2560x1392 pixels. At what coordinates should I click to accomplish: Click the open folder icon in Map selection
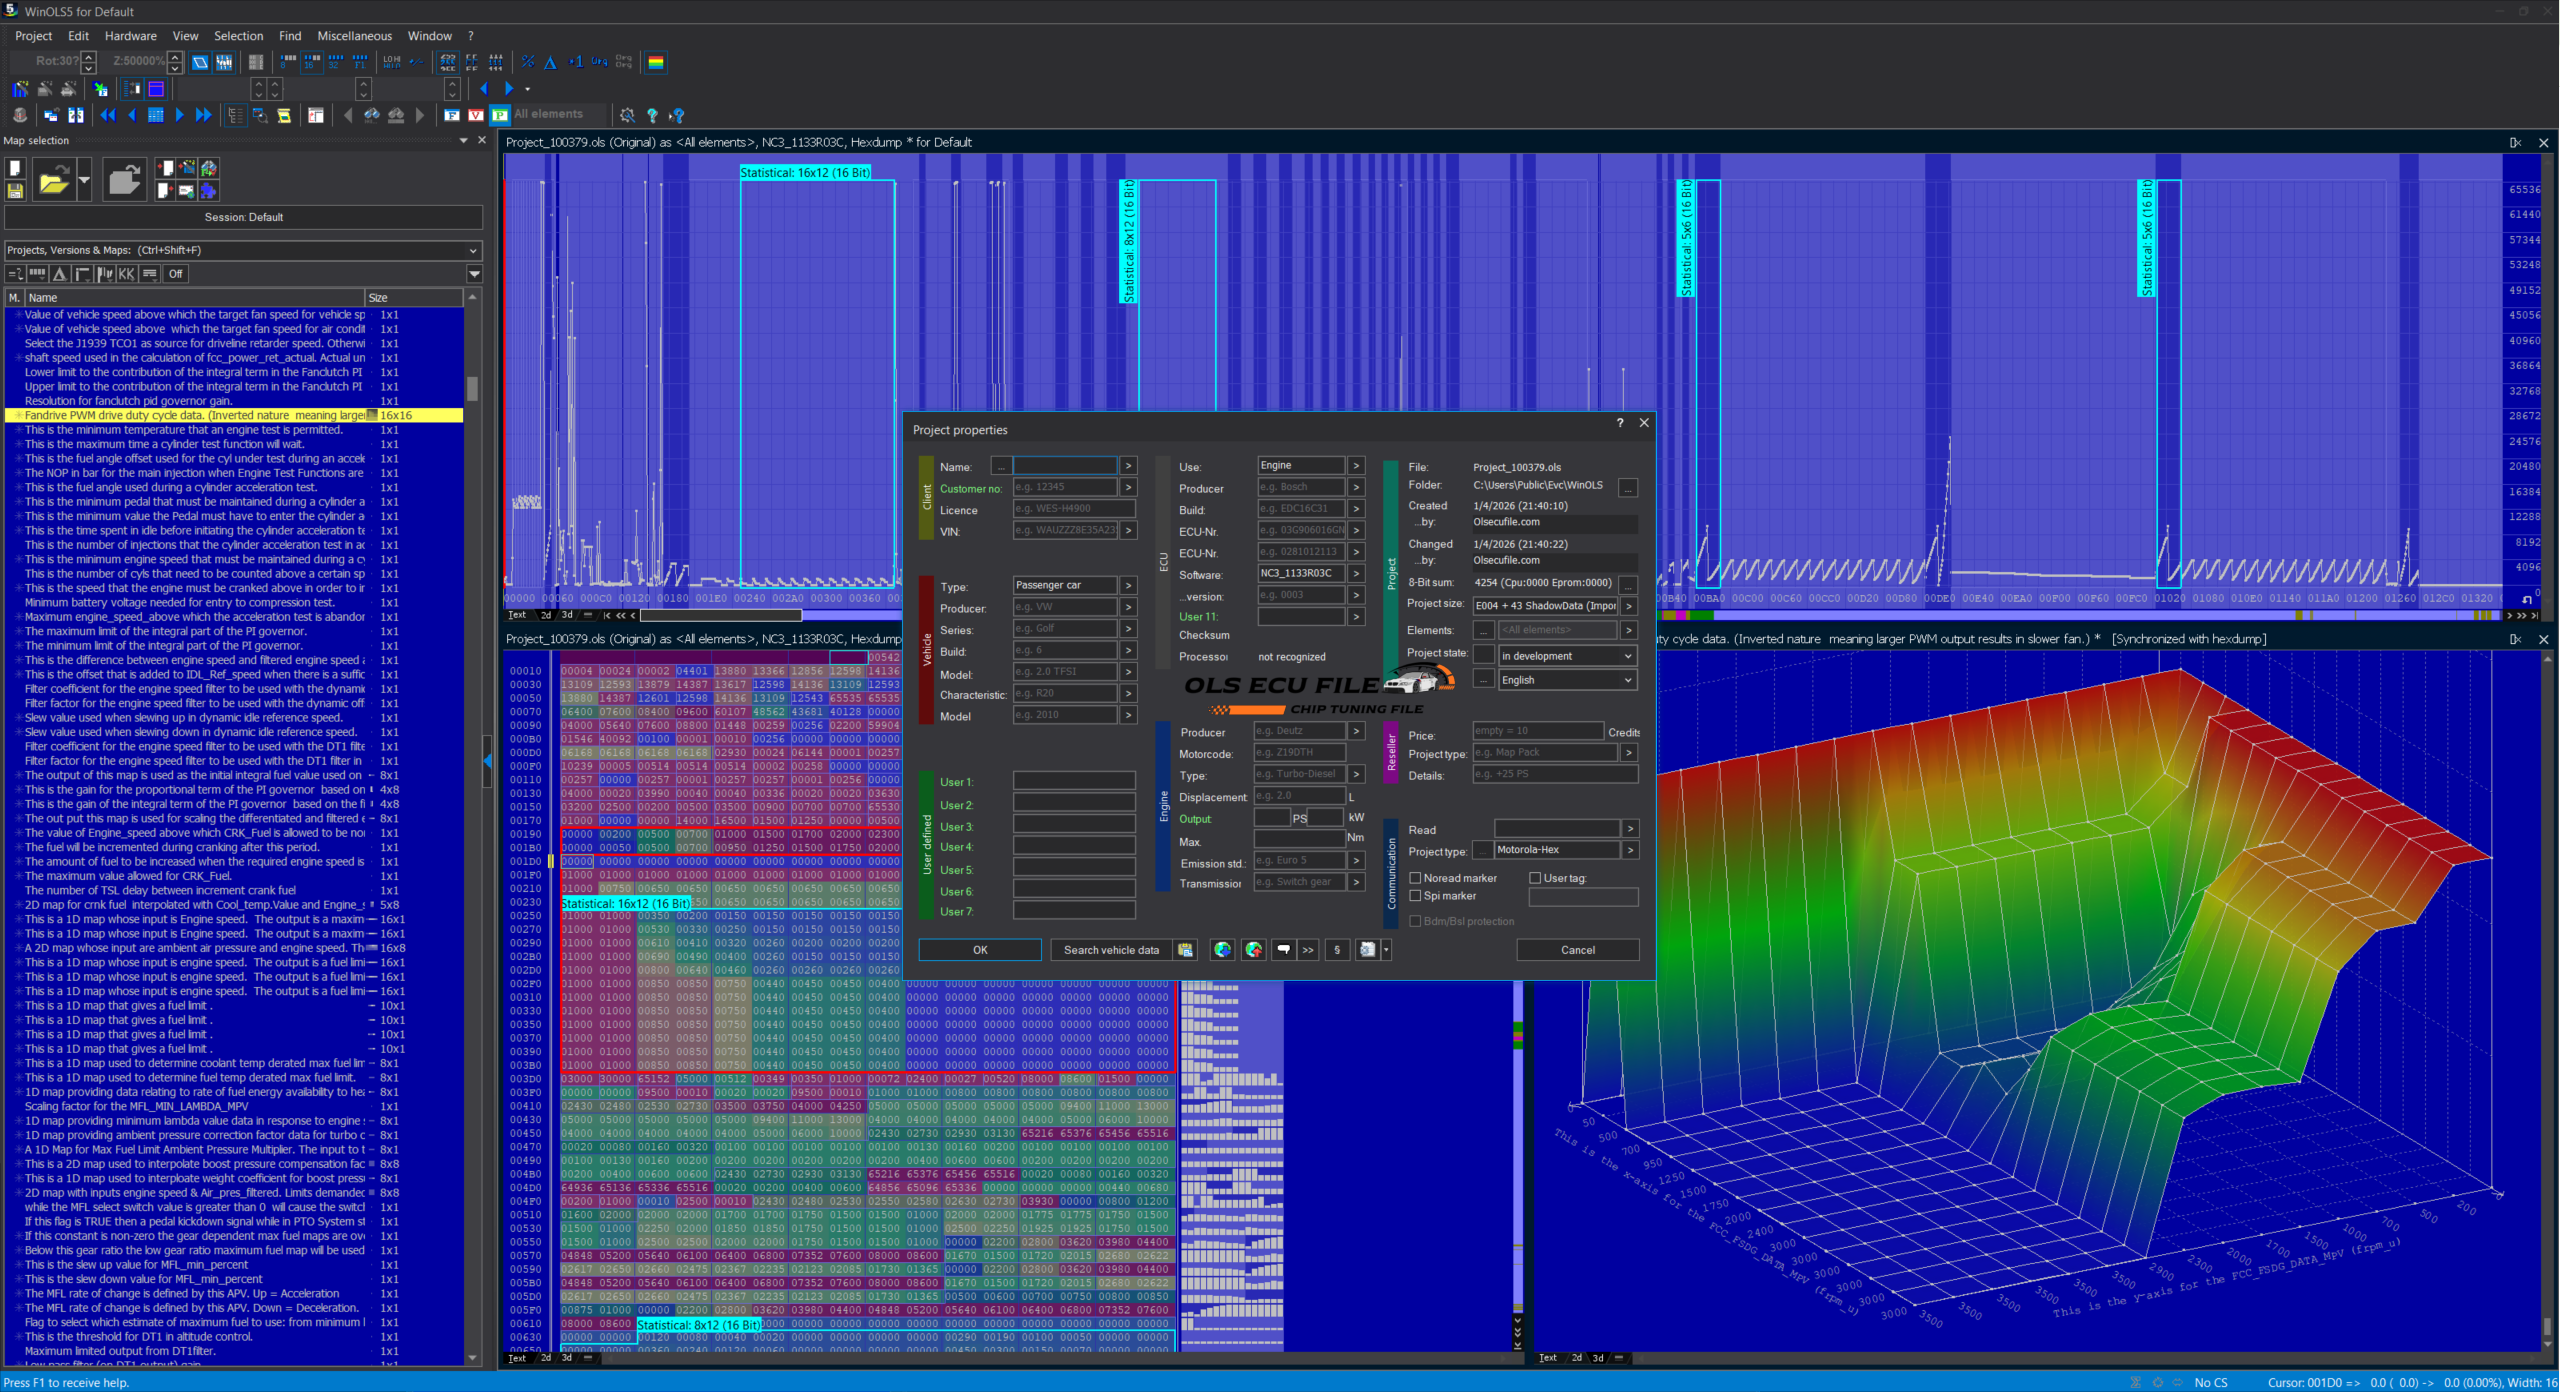point(54,181)
